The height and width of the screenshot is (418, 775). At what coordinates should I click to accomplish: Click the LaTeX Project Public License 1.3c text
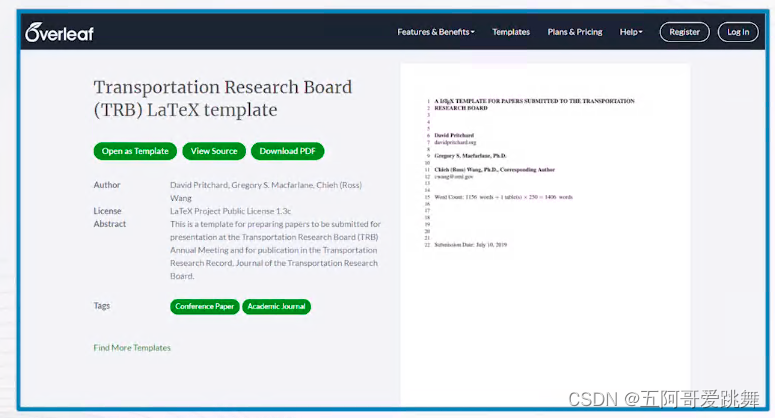tap(230, 211)
